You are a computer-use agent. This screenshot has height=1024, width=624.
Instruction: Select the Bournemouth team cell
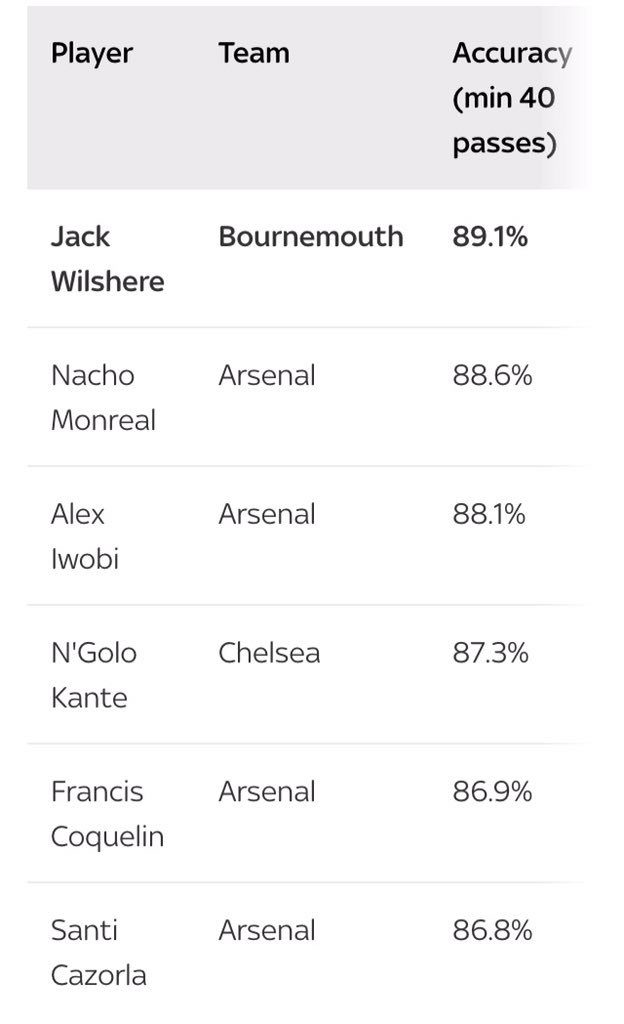click(x=311, y=237)
